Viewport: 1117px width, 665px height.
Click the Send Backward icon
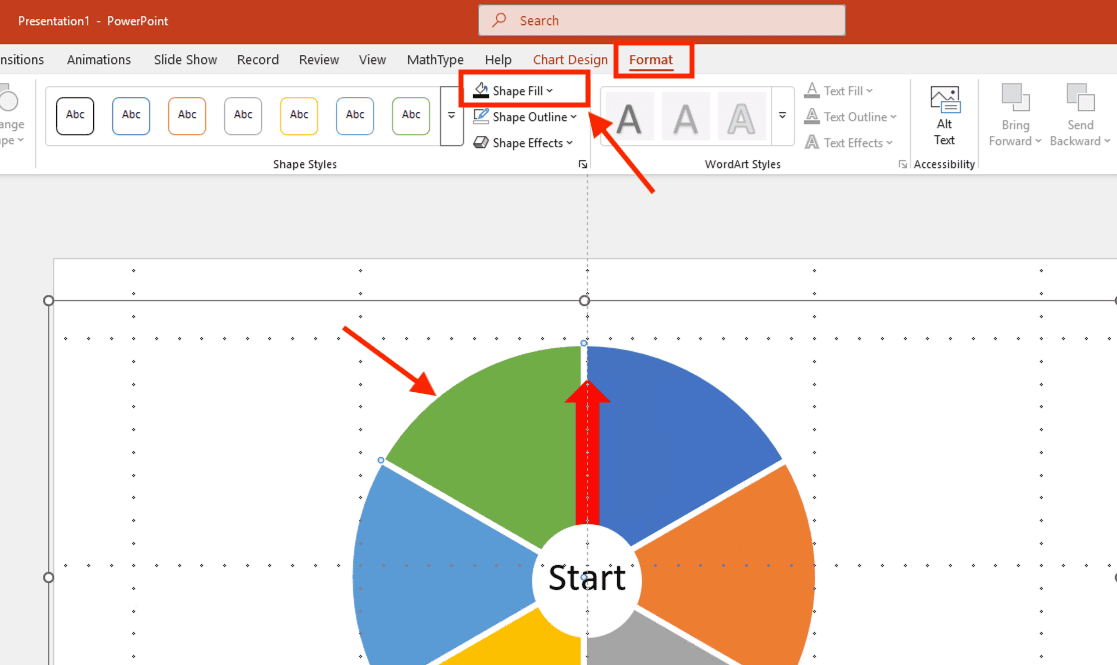1080,98
